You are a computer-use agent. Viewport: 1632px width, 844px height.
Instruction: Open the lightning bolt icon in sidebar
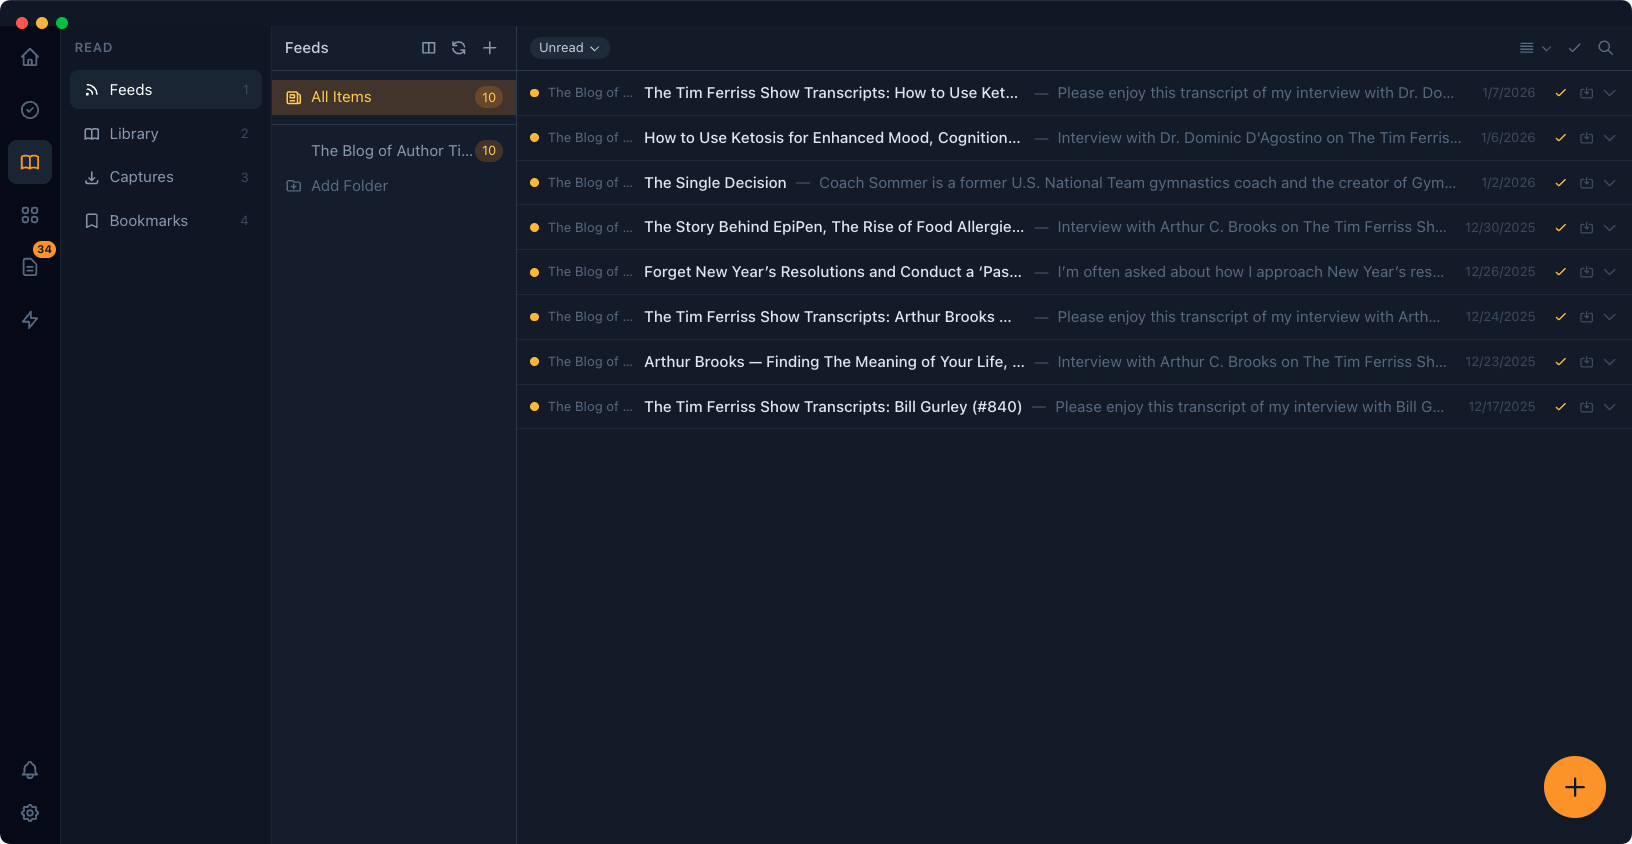pyautogui.click(x=30, y=320)
